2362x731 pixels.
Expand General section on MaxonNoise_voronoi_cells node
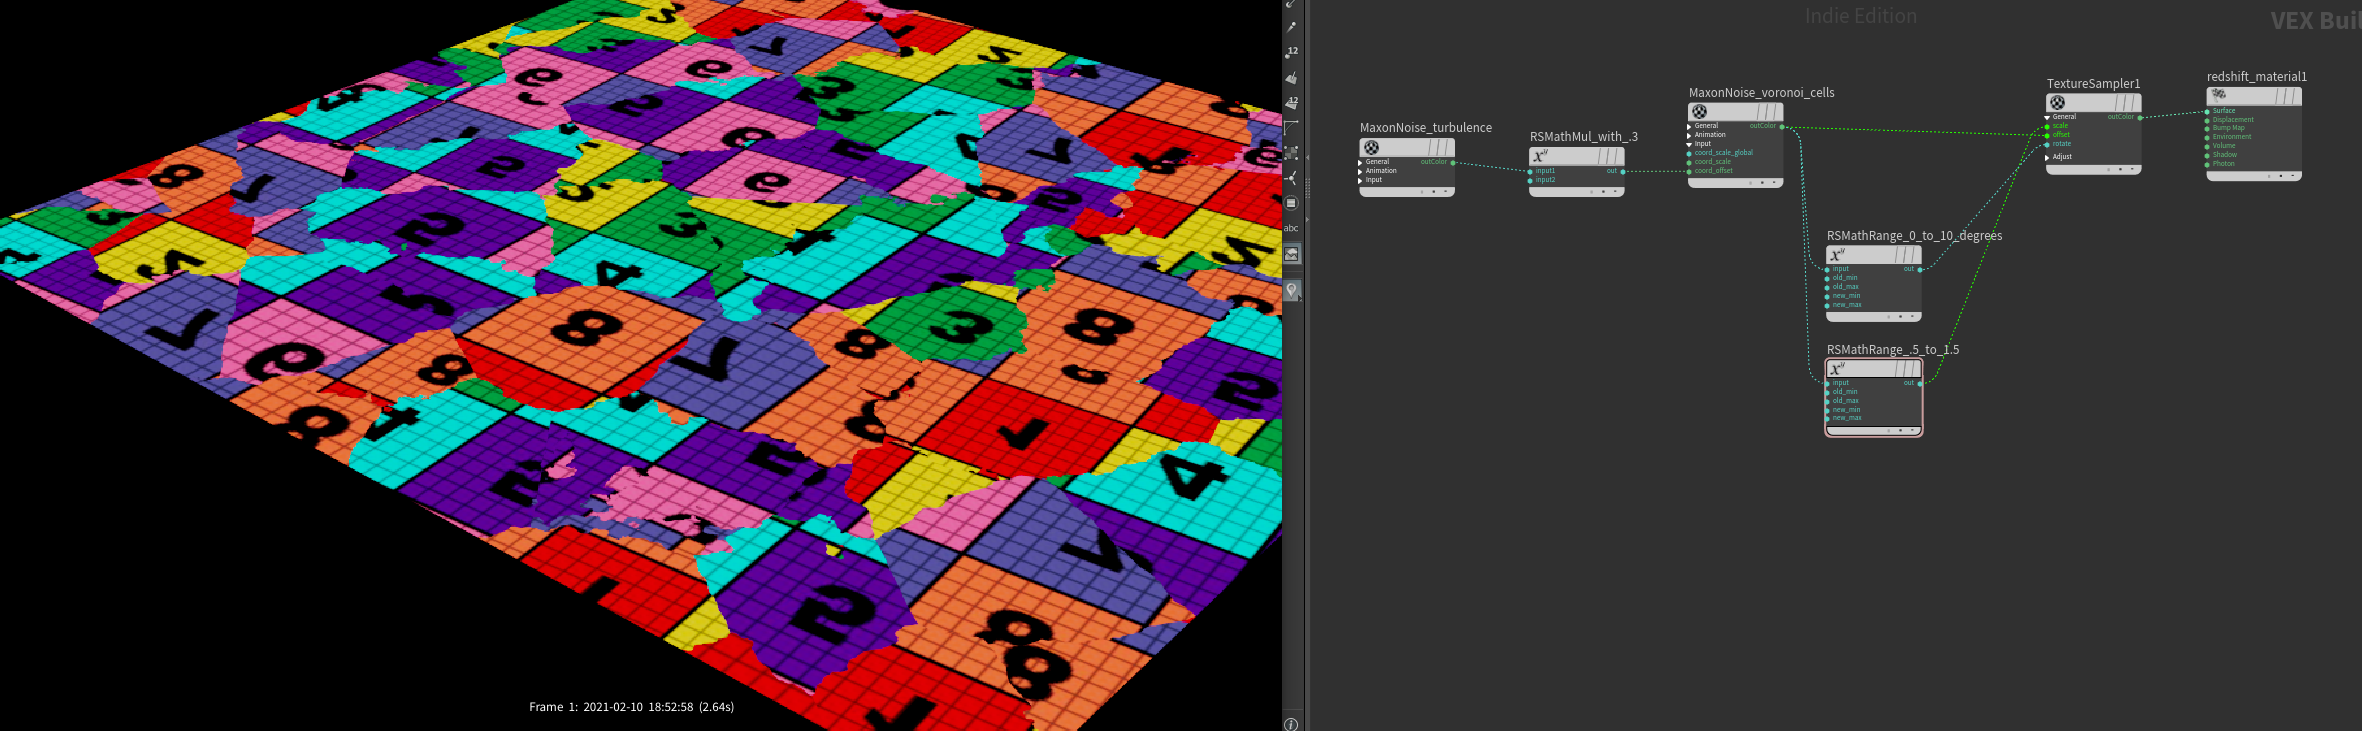point(1690,126)
